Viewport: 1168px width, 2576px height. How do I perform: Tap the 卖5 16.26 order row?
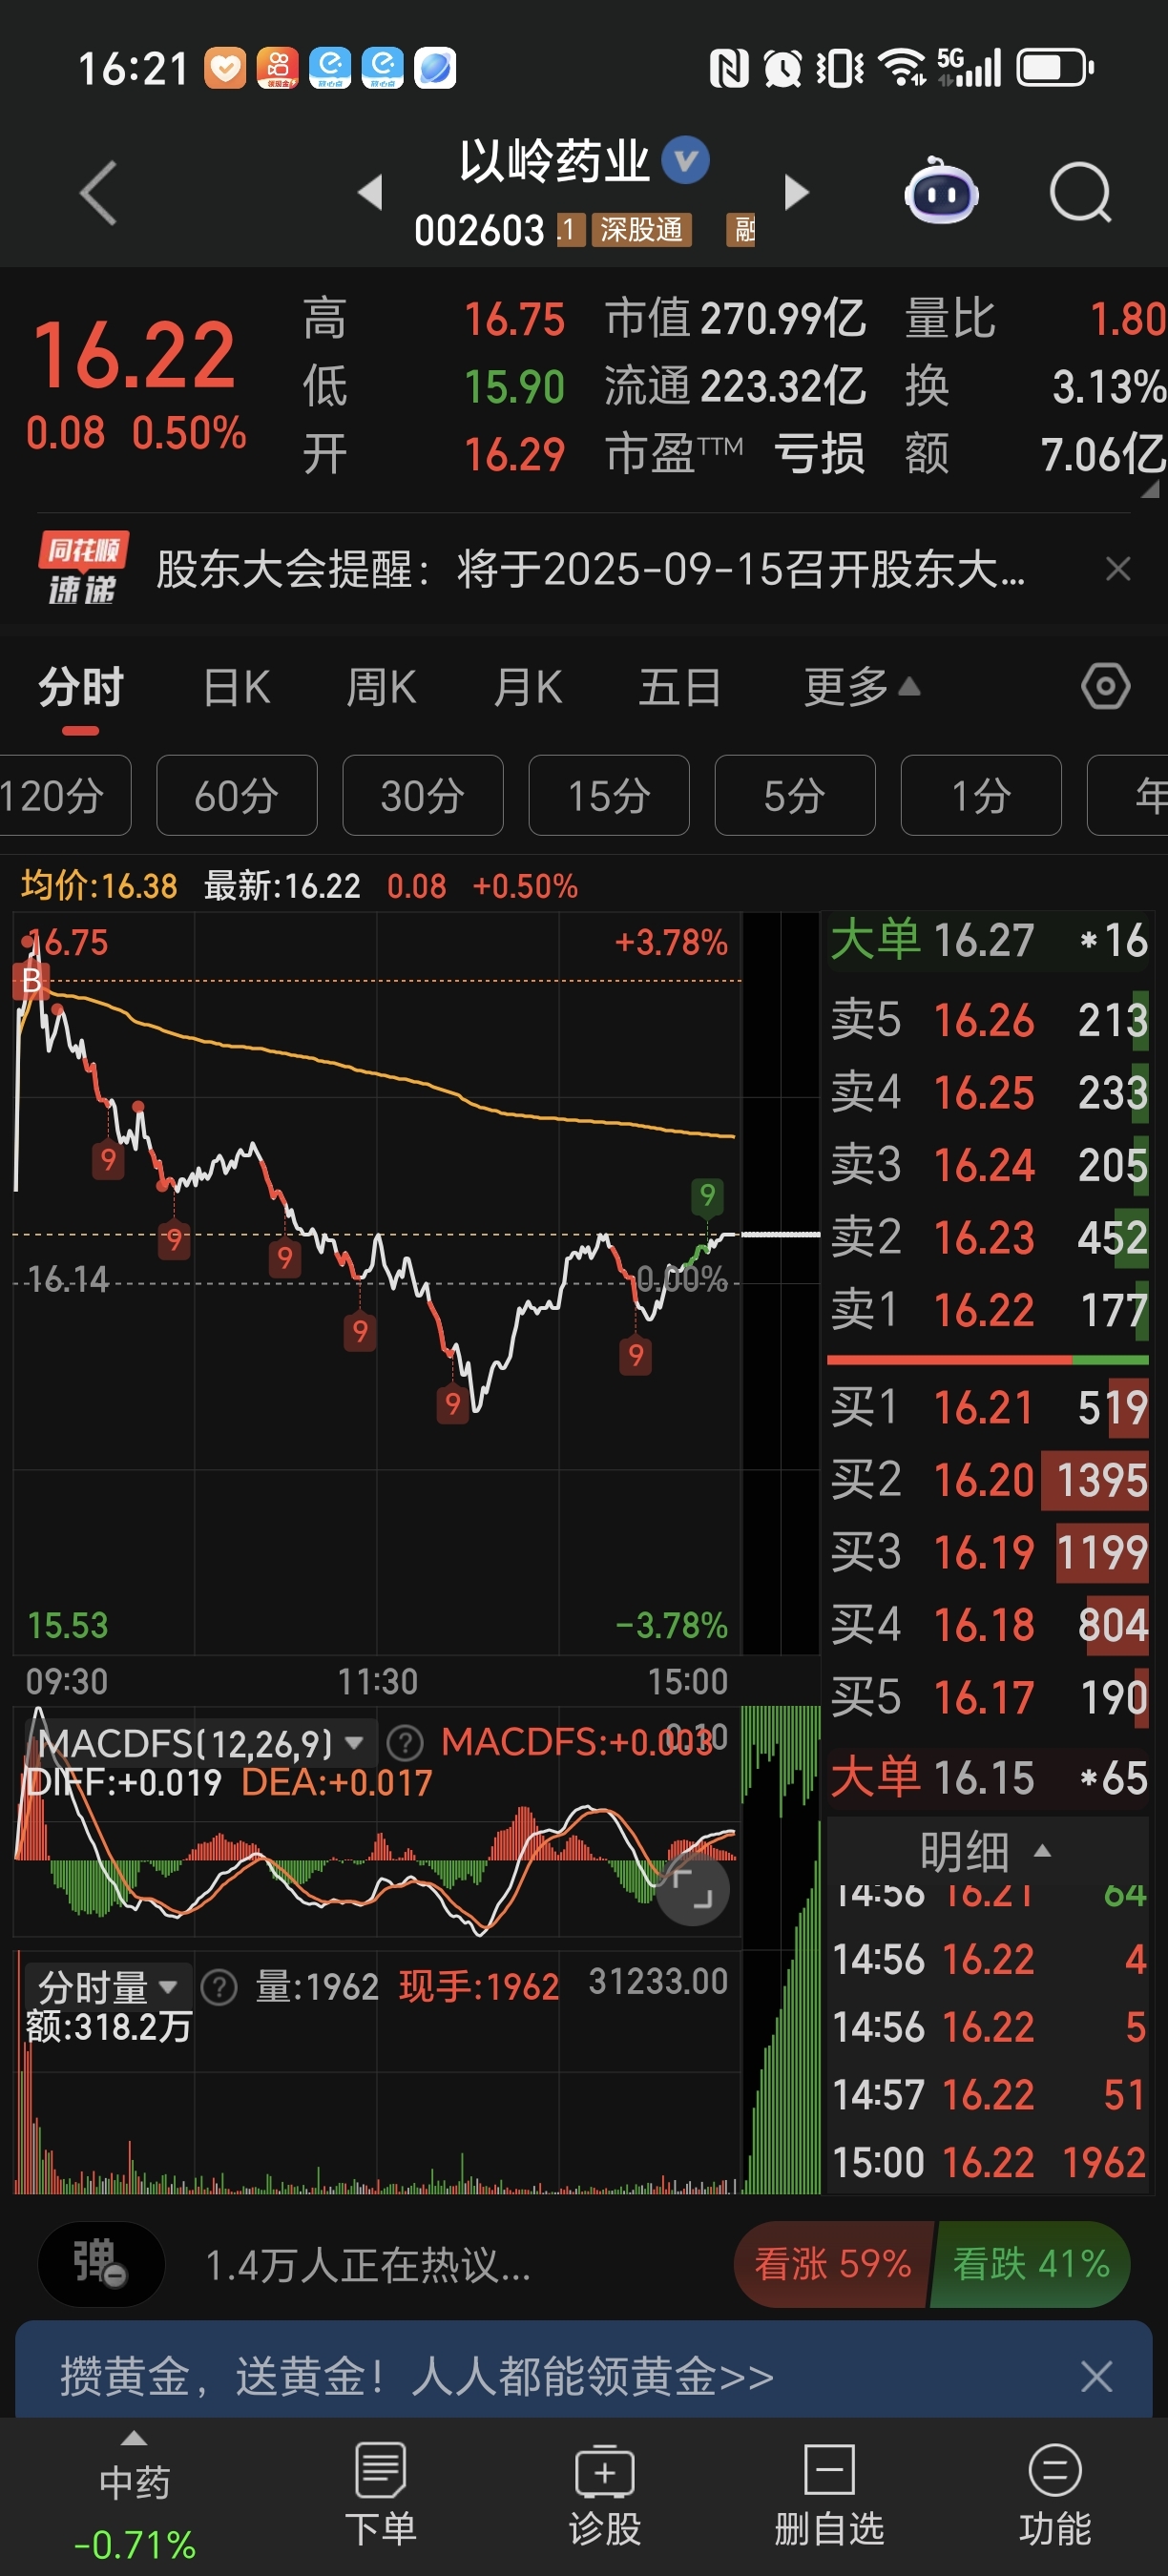coord(988,1021)
